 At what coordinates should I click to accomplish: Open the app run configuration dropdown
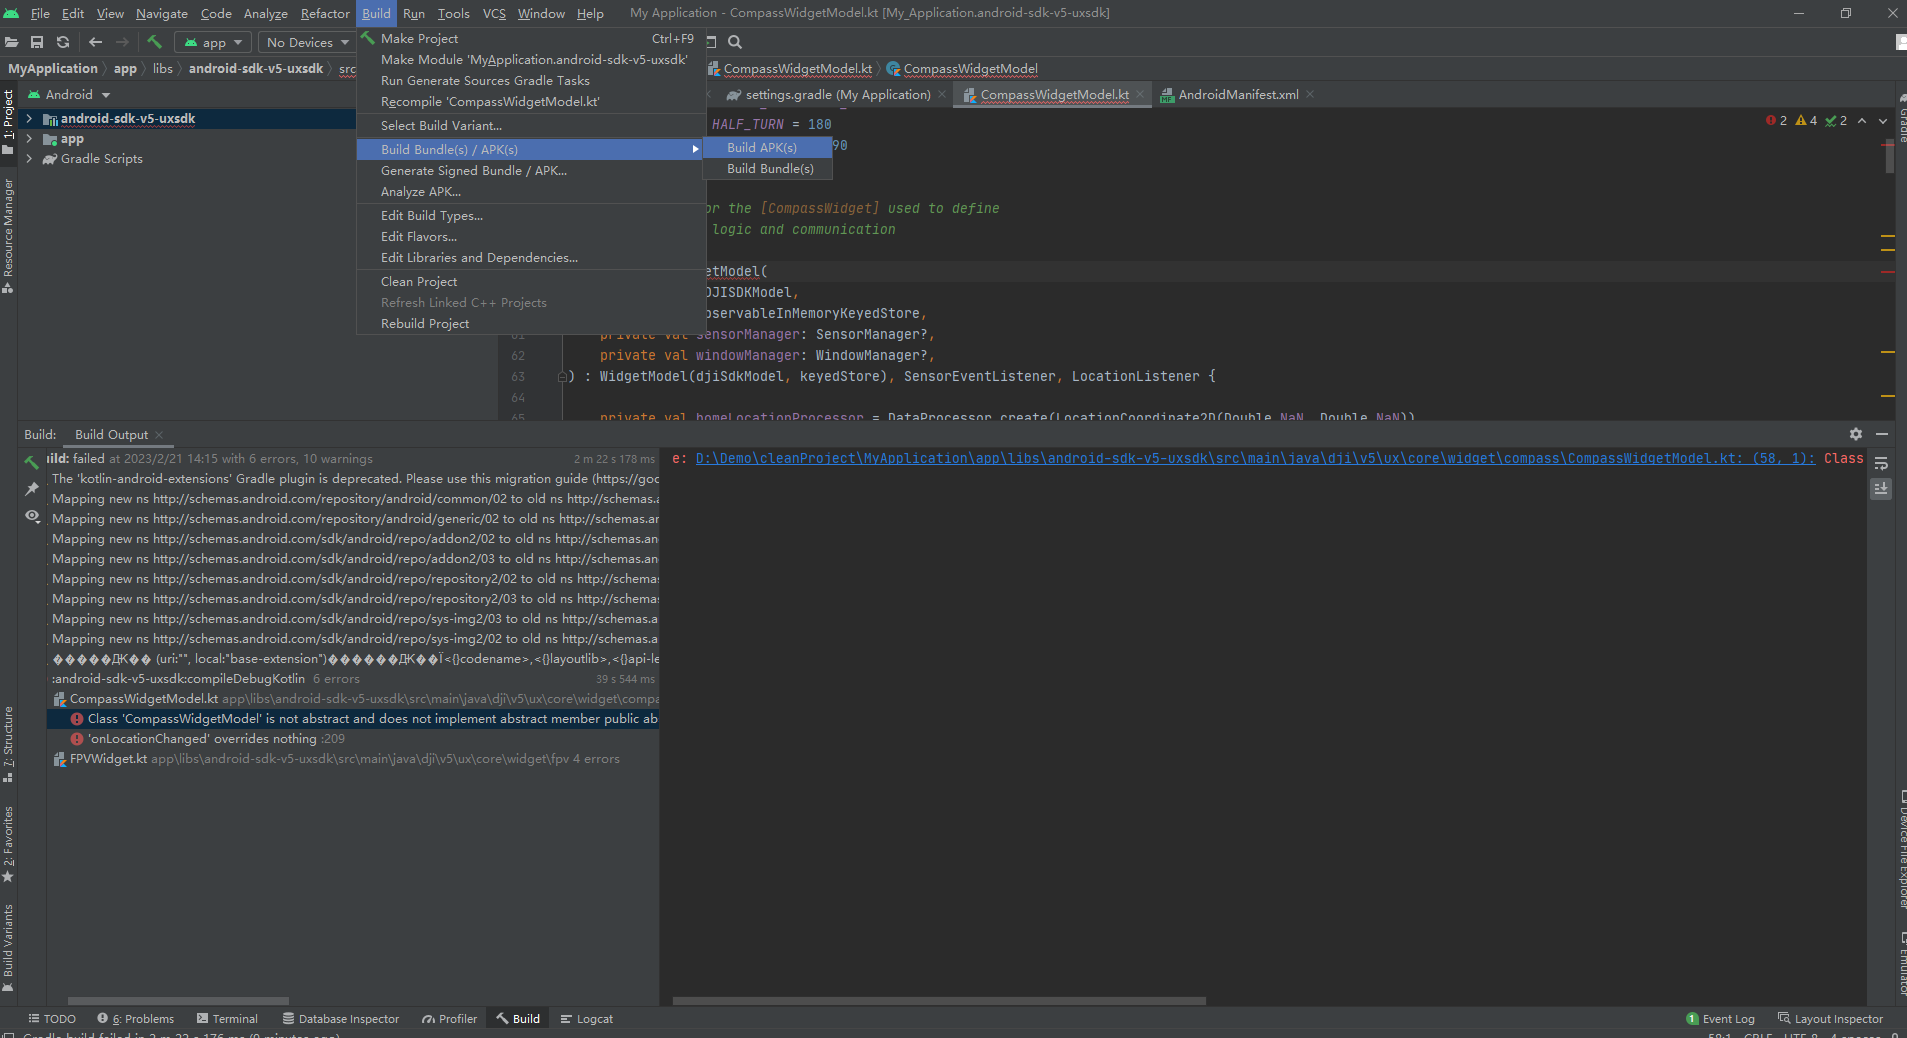click(212, 42)
